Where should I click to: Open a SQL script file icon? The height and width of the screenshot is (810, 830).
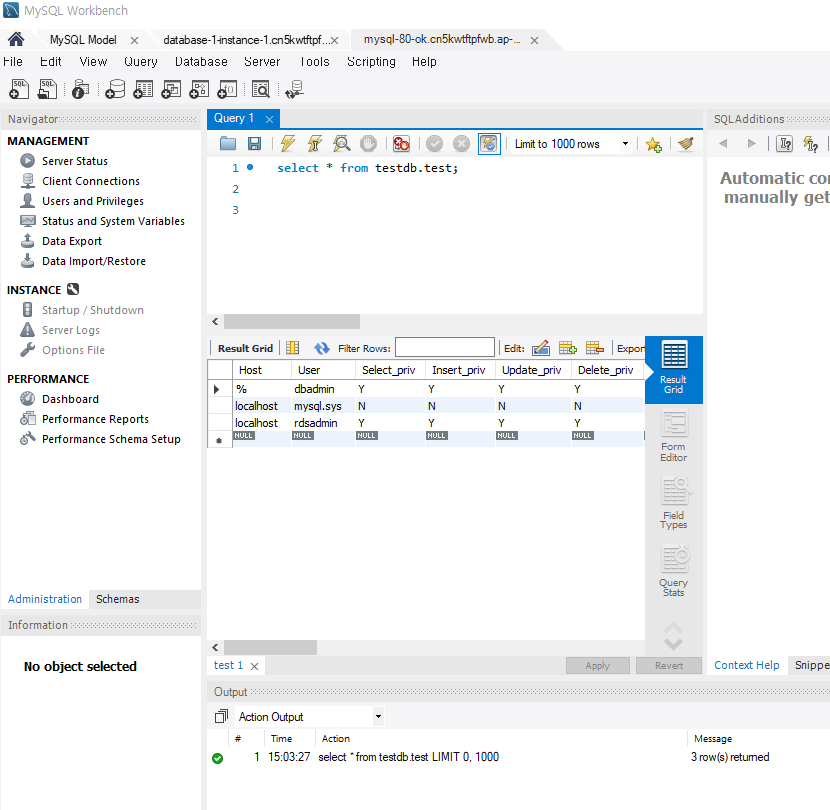47,89
